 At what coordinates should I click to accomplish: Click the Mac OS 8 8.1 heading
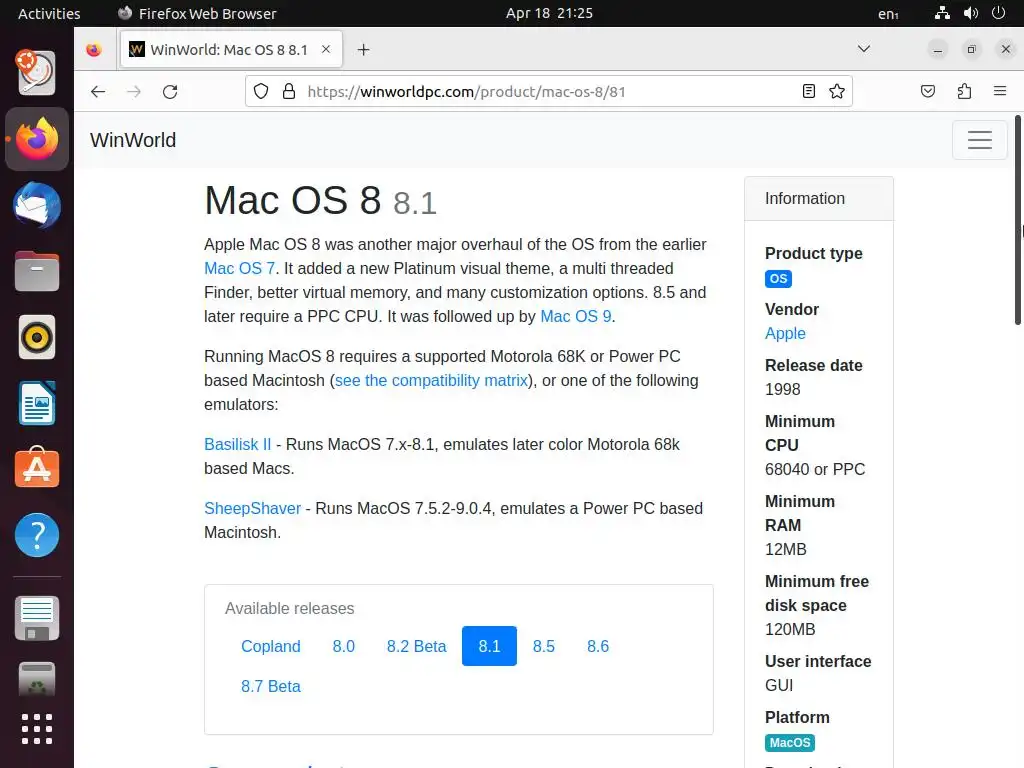[x=320, y=200]
